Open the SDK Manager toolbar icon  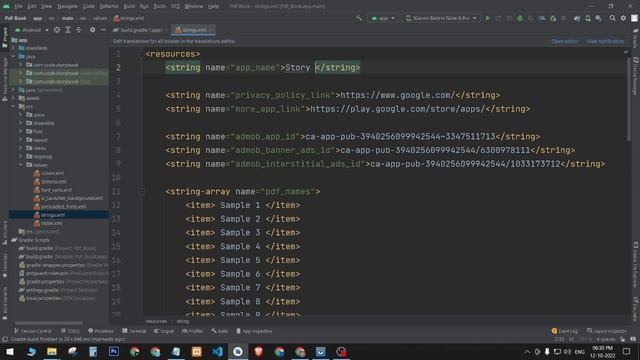[598, 18]
